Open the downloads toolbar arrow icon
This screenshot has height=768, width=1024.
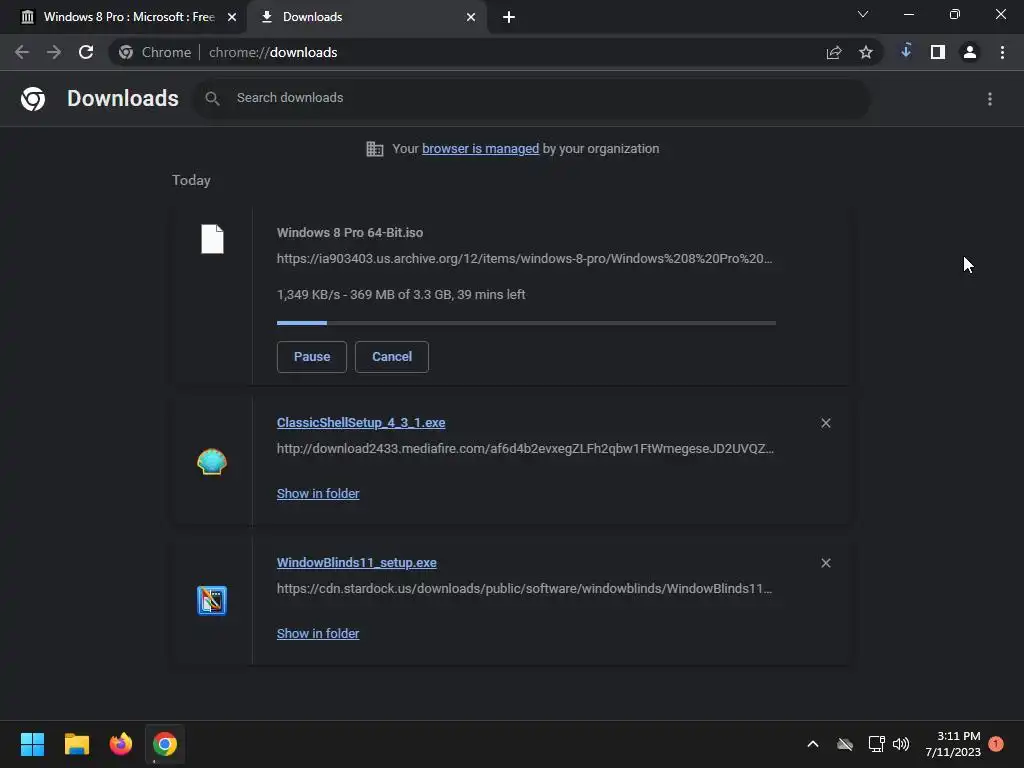pyautogui.click(x=906, y=51)
